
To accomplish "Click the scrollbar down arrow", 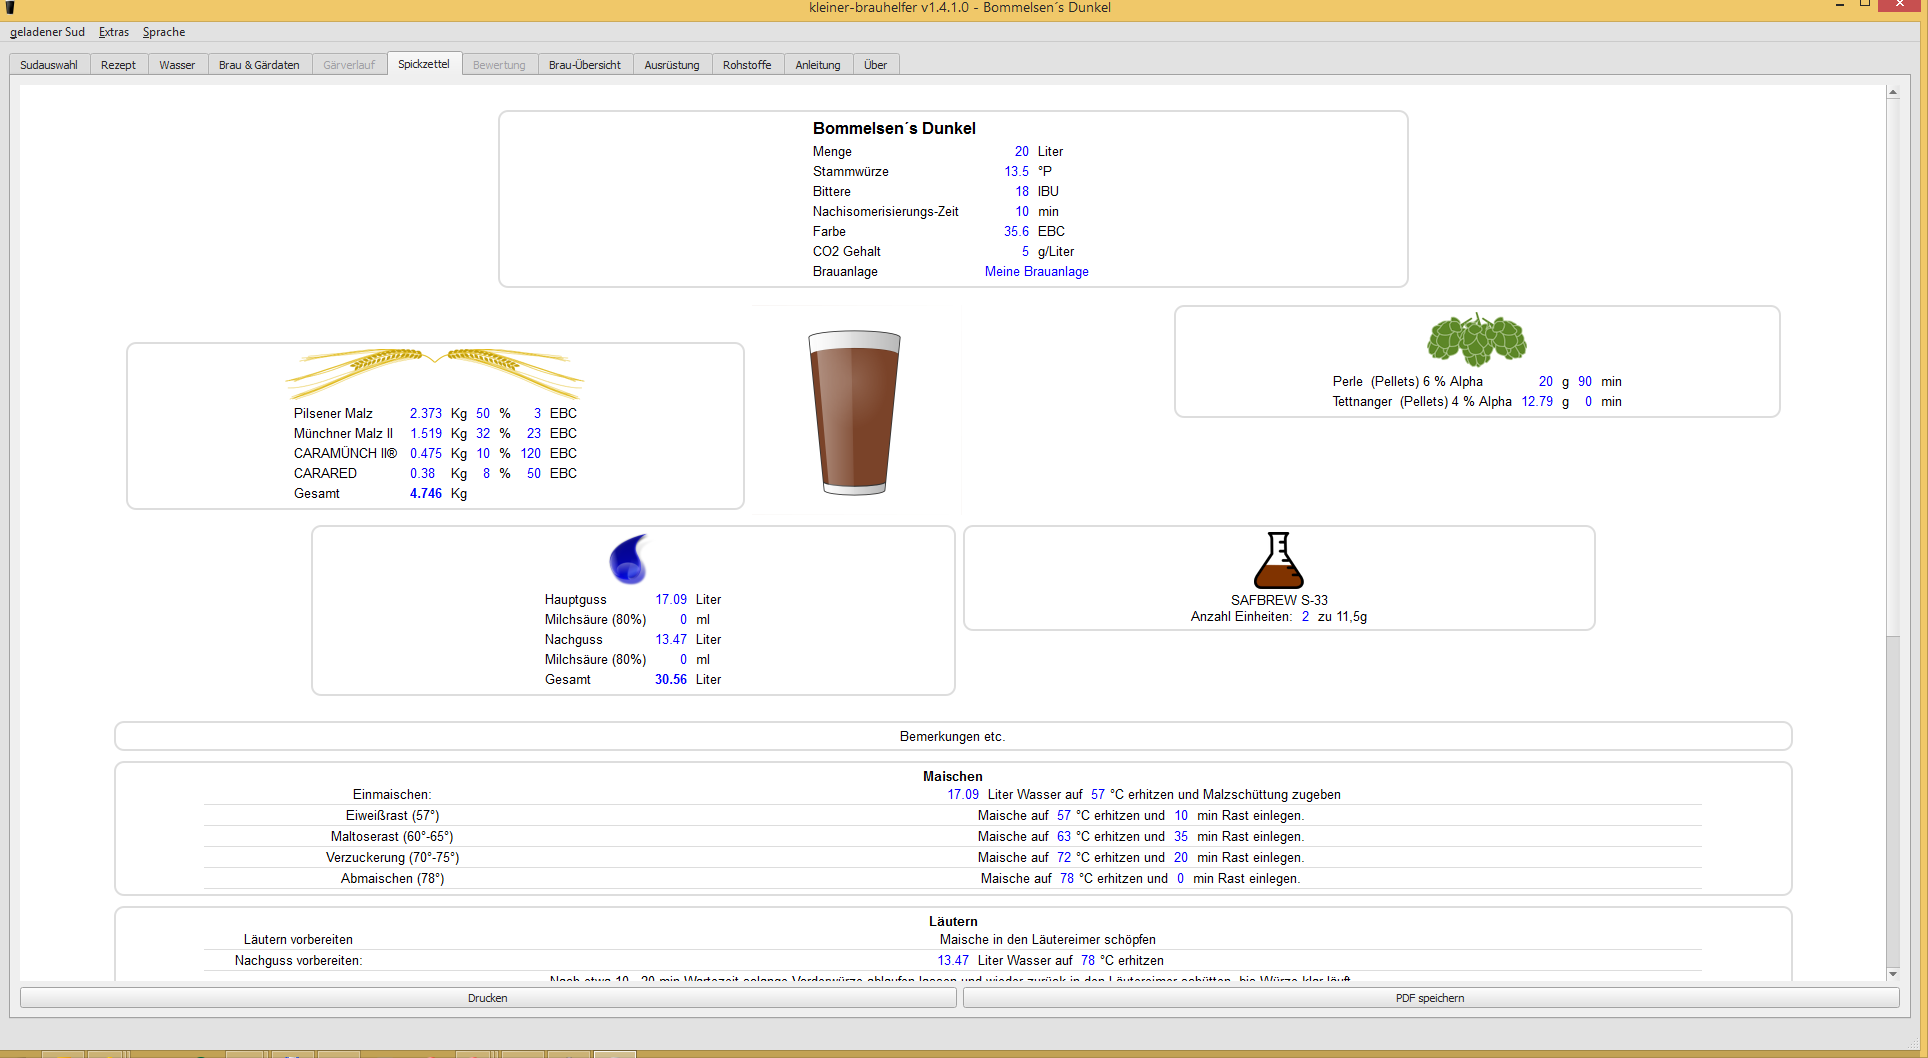I will pos(1892,973).
